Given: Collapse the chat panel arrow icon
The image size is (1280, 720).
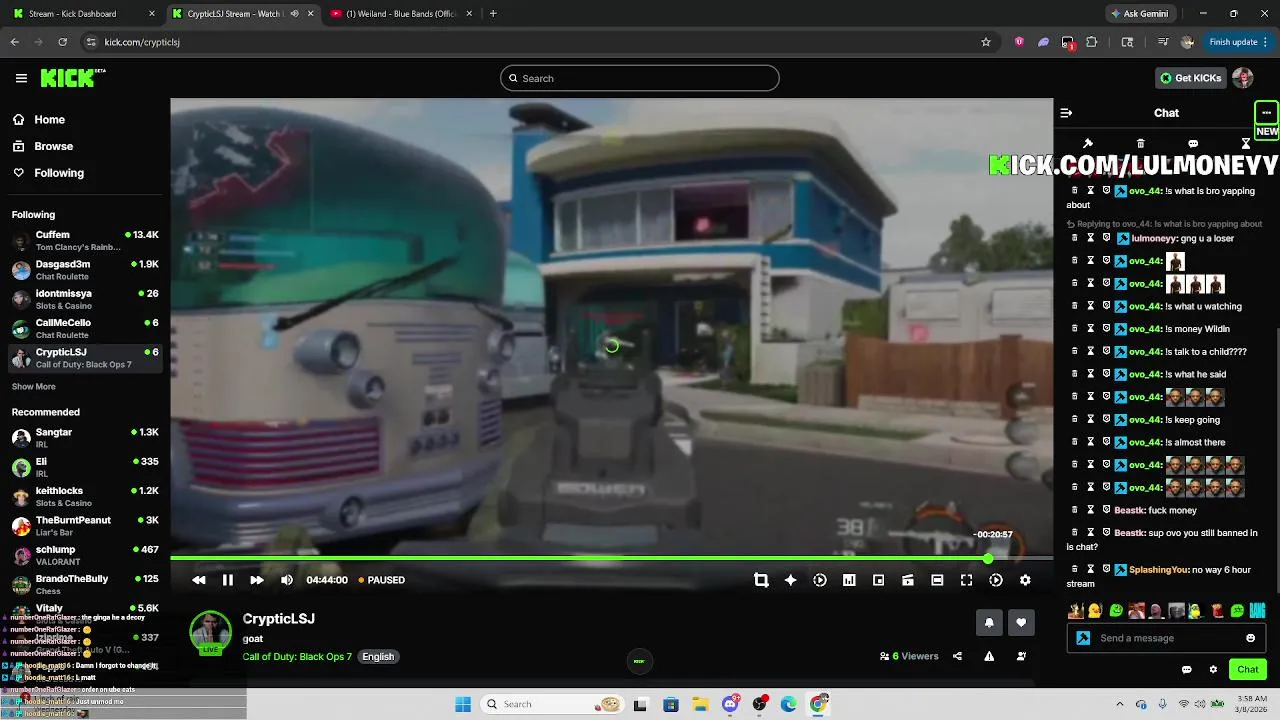Looking at the screenshot, I should point(1066,113).
